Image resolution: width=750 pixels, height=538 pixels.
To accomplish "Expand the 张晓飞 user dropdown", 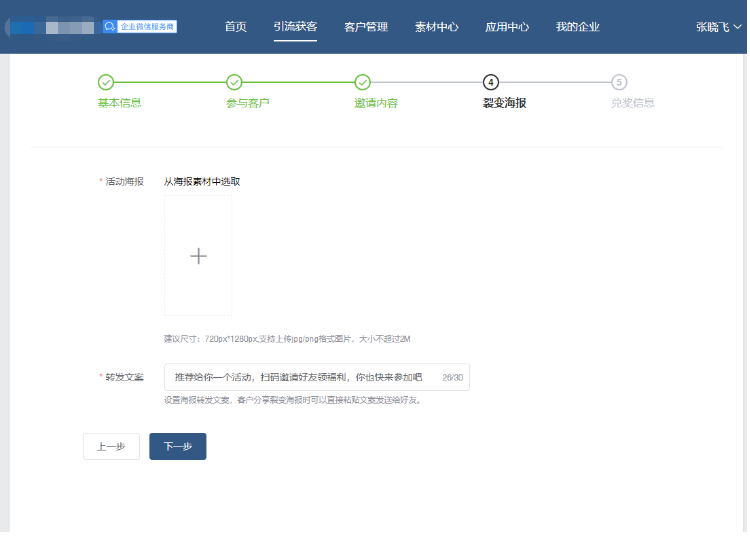I will (719, 27).
